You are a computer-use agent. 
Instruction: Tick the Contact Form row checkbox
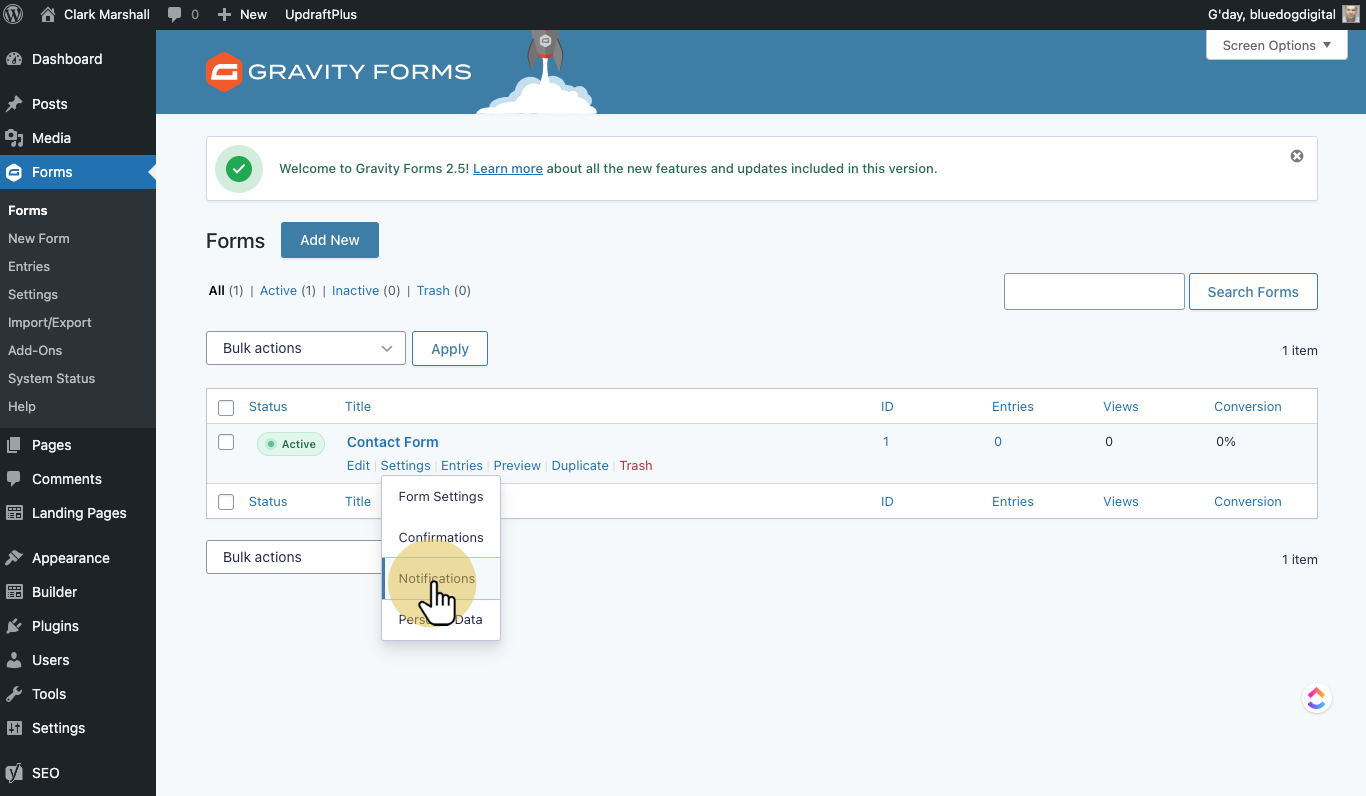(226, 442)
